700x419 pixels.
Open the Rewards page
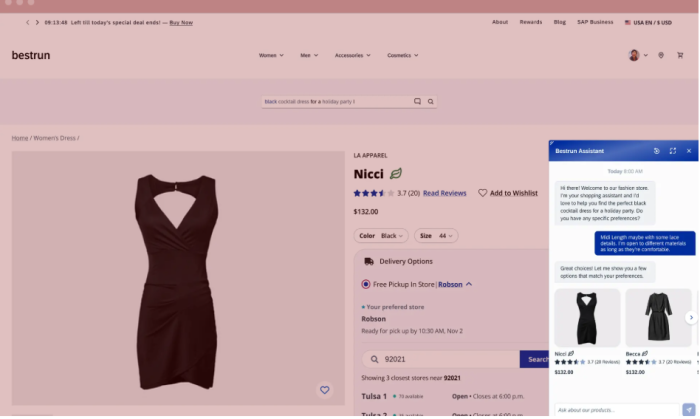[x=530, y=22]
